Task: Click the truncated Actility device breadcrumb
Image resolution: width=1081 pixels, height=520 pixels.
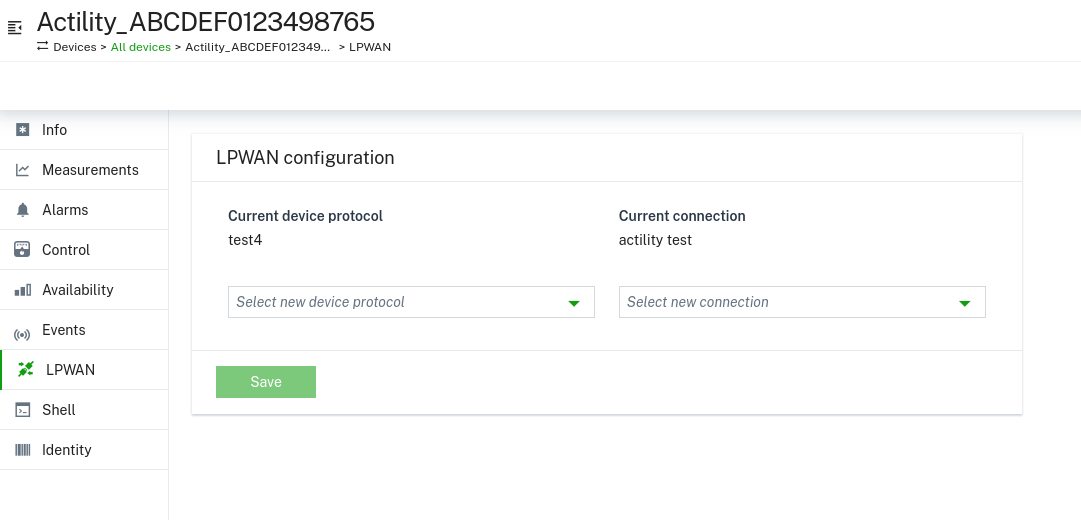Action: point(257,47)
